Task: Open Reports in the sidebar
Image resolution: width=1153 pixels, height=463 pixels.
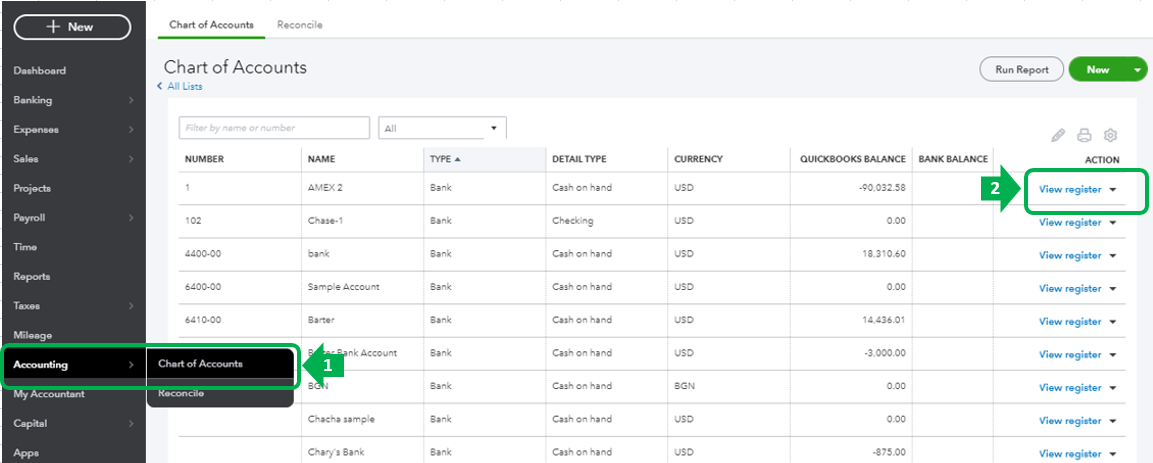Action: pyautogui.click(x=32, y=276)
